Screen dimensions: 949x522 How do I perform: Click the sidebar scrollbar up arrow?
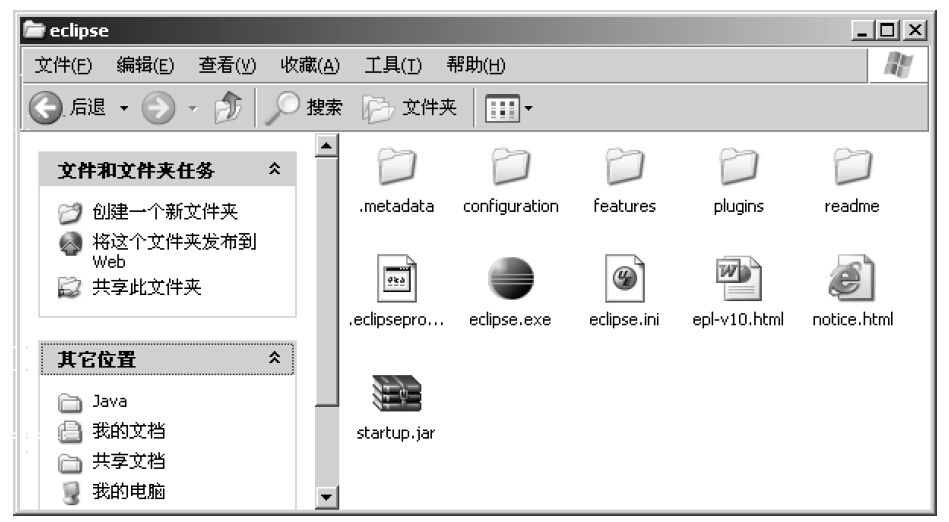327,145
